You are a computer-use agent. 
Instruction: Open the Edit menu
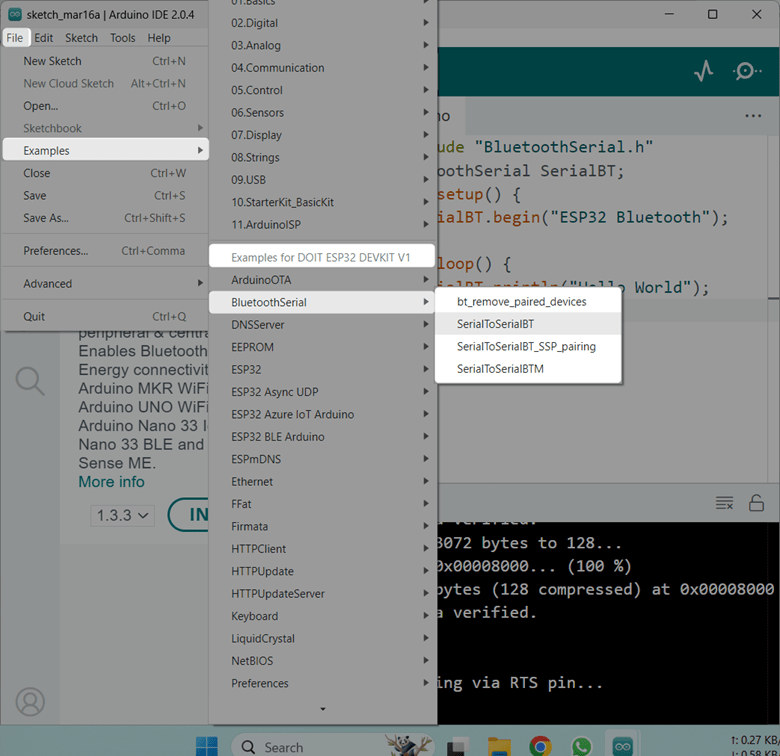pos(44,38)
